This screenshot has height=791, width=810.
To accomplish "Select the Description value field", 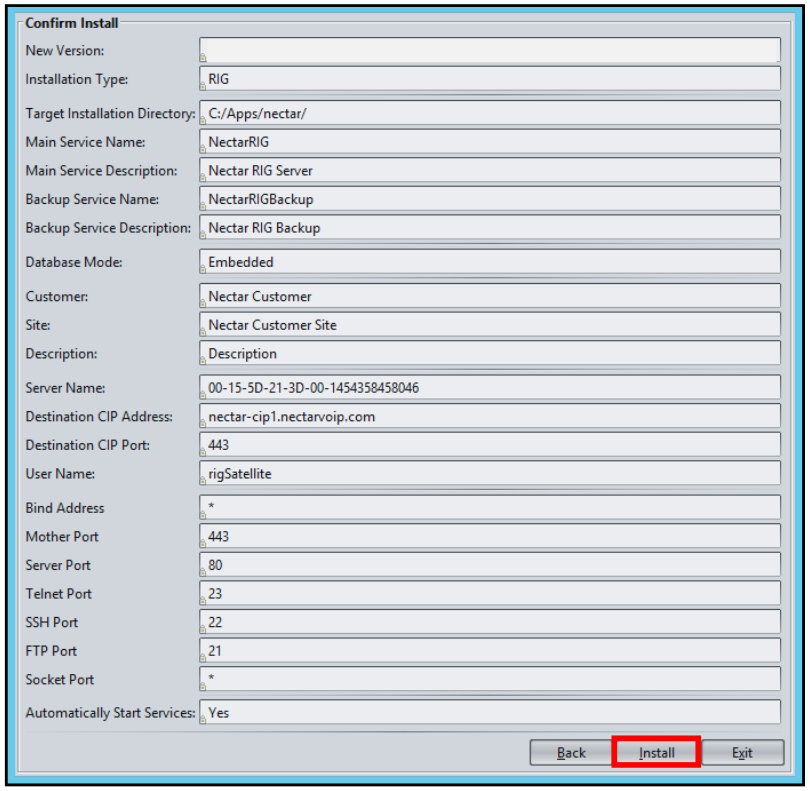I will (x=490, y=353).
